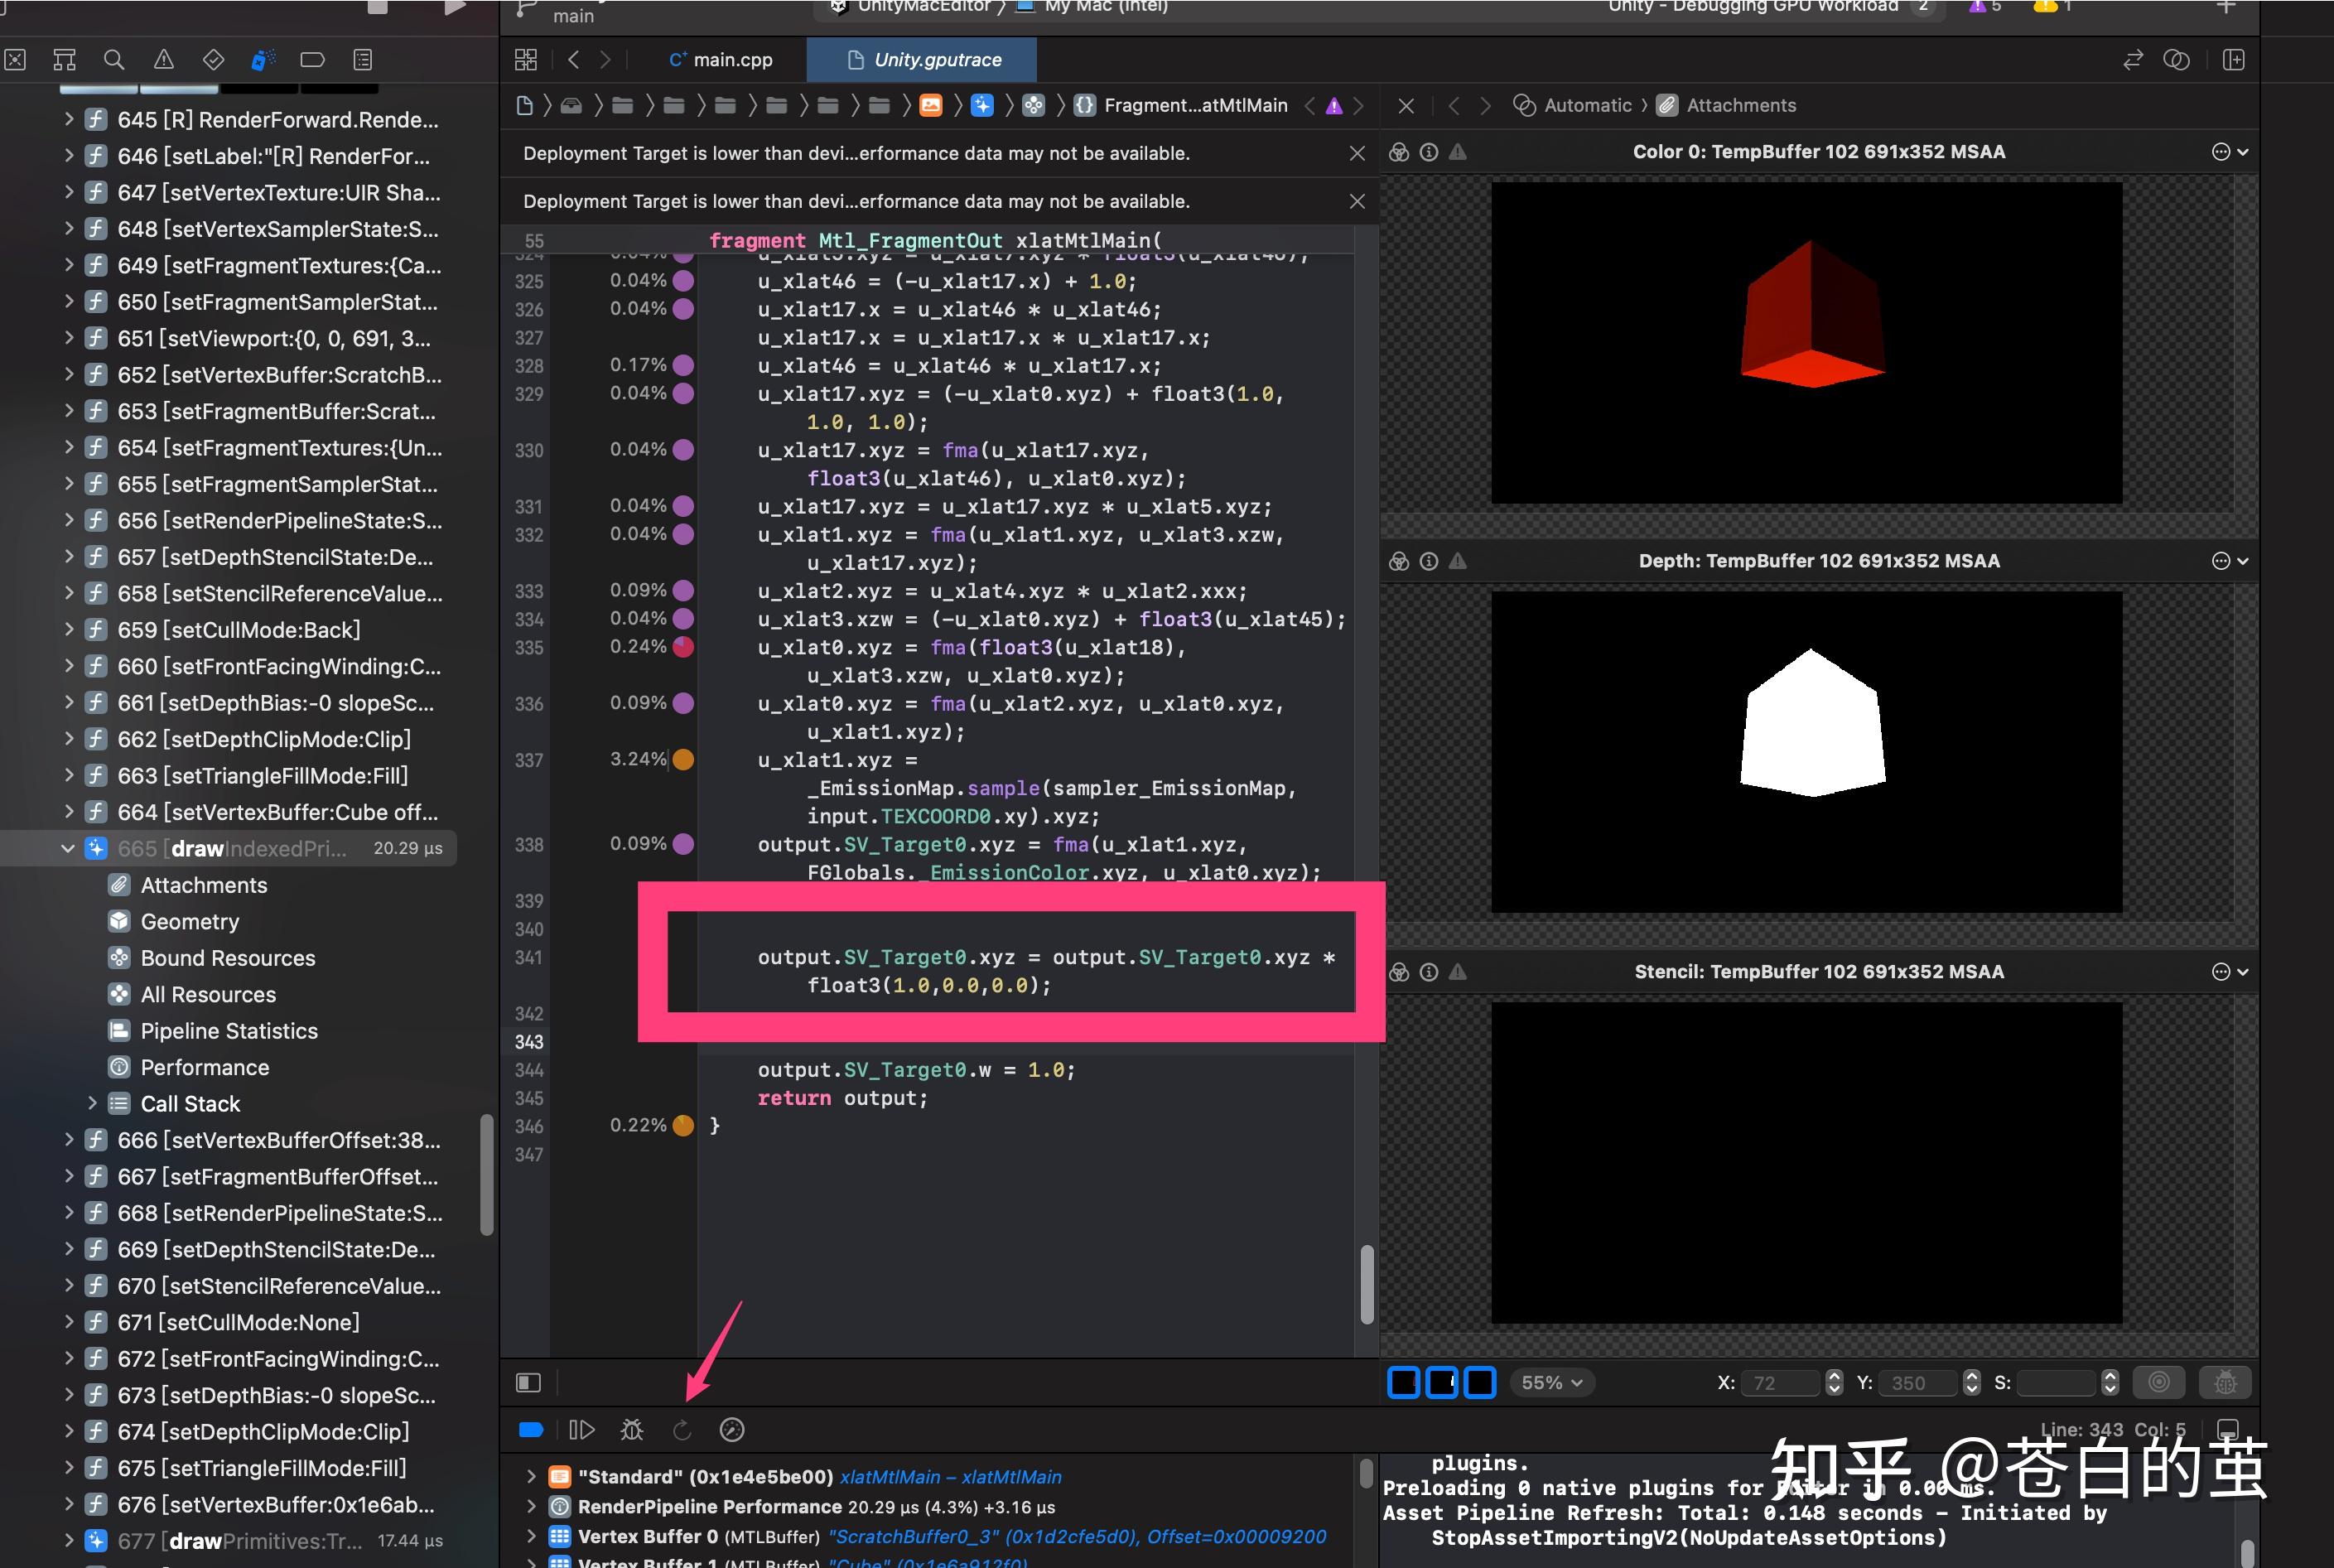This screenshot has width=2334, height=1568.
Task: Dismiss the Deployment Target warning banner
Action: (1357, 153)
